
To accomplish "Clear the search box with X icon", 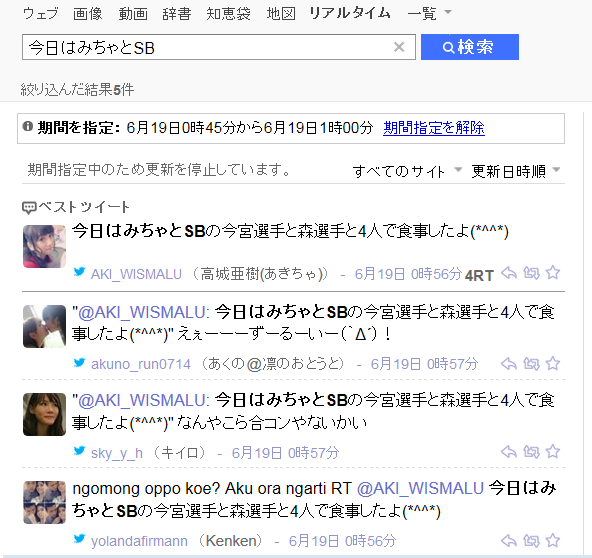I will tap(399, 47).
